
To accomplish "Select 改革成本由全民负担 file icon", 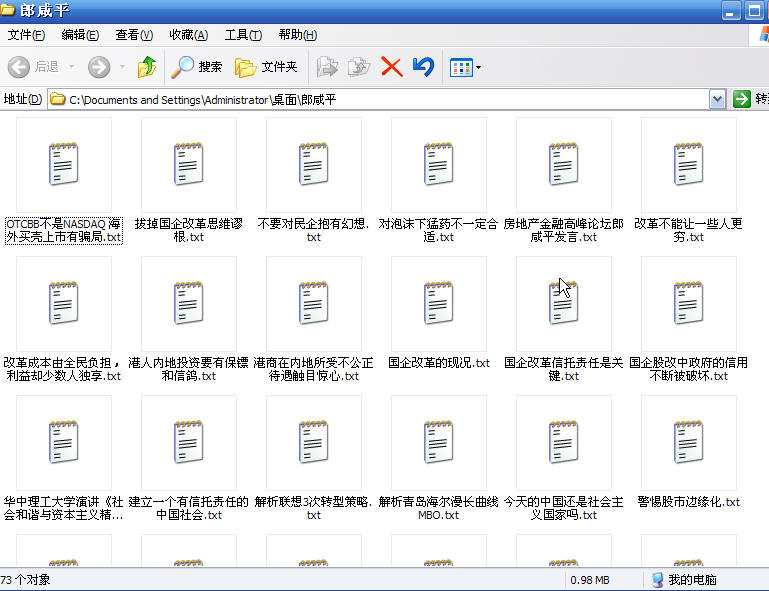I will 64,303.
